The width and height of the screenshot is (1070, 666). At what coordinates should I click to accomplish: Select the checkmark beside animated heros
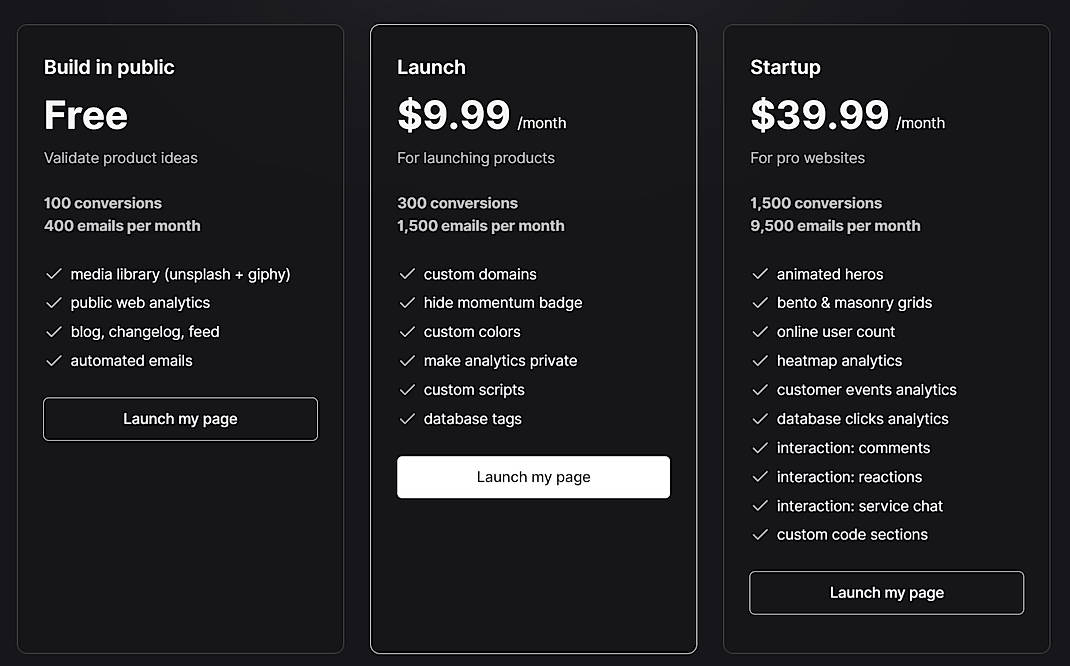click(x=761, y=273)
